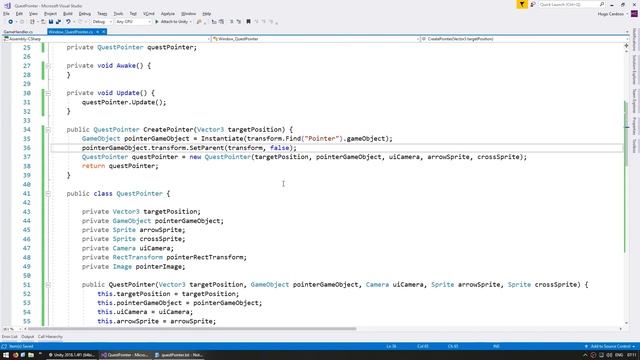Screen dimensions: 640x360
Task: Click the Quick Launch search magnifier
Action: tap(602, 4)
